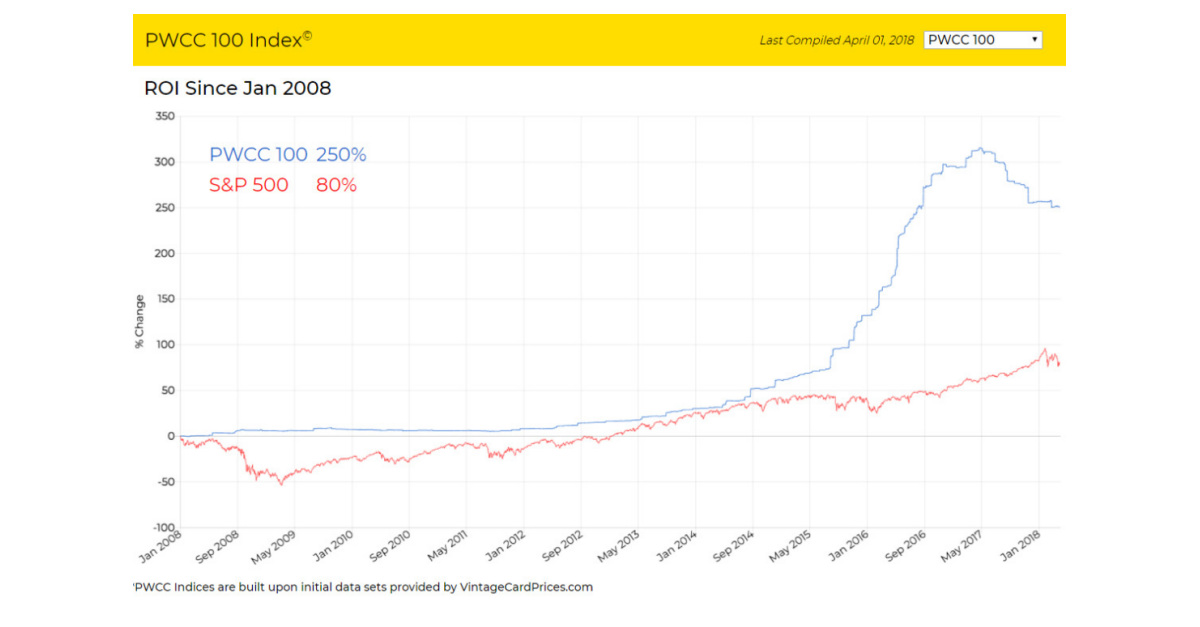
Task: Select the PWCC 100 250% legend entry
Action: (287, 155)
